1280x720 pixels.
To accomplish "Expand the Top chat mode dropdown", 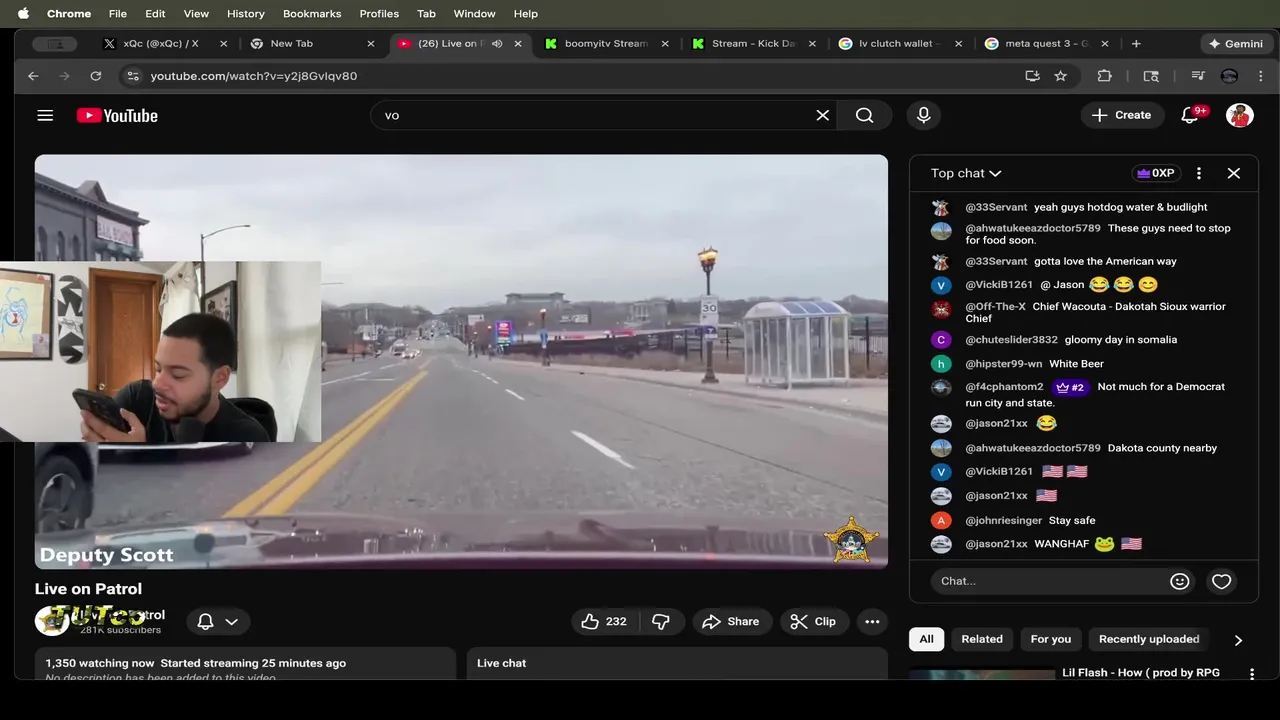I will click(966, 173).
